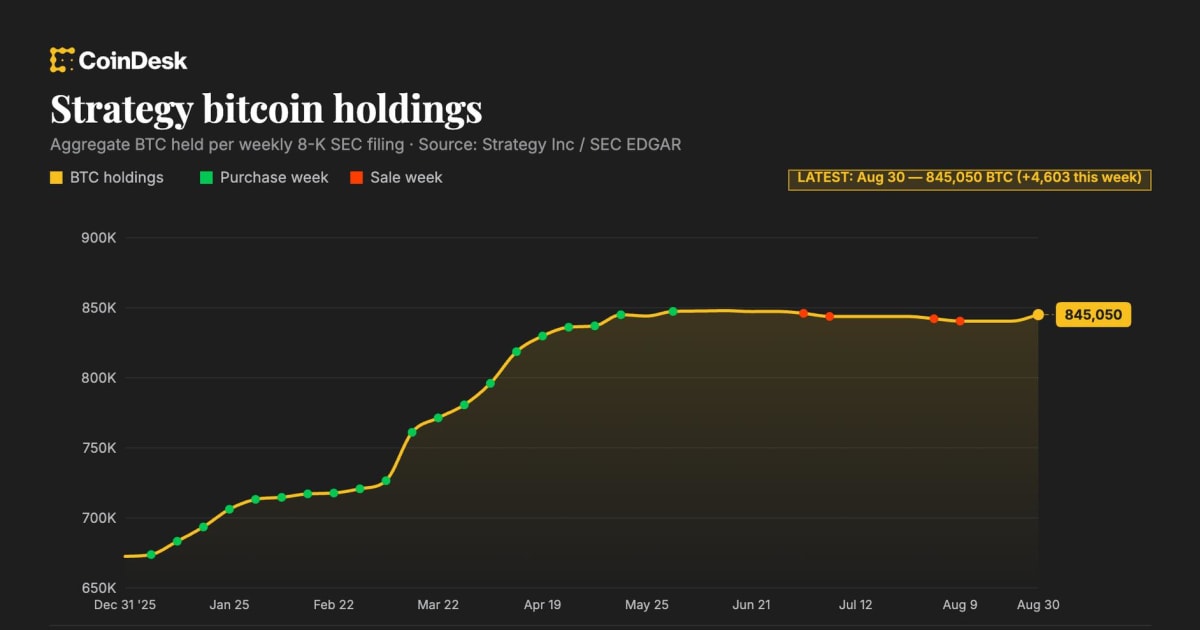Click the 900K y-axis label
1200x630 pixels.
[x=98, y=238]
